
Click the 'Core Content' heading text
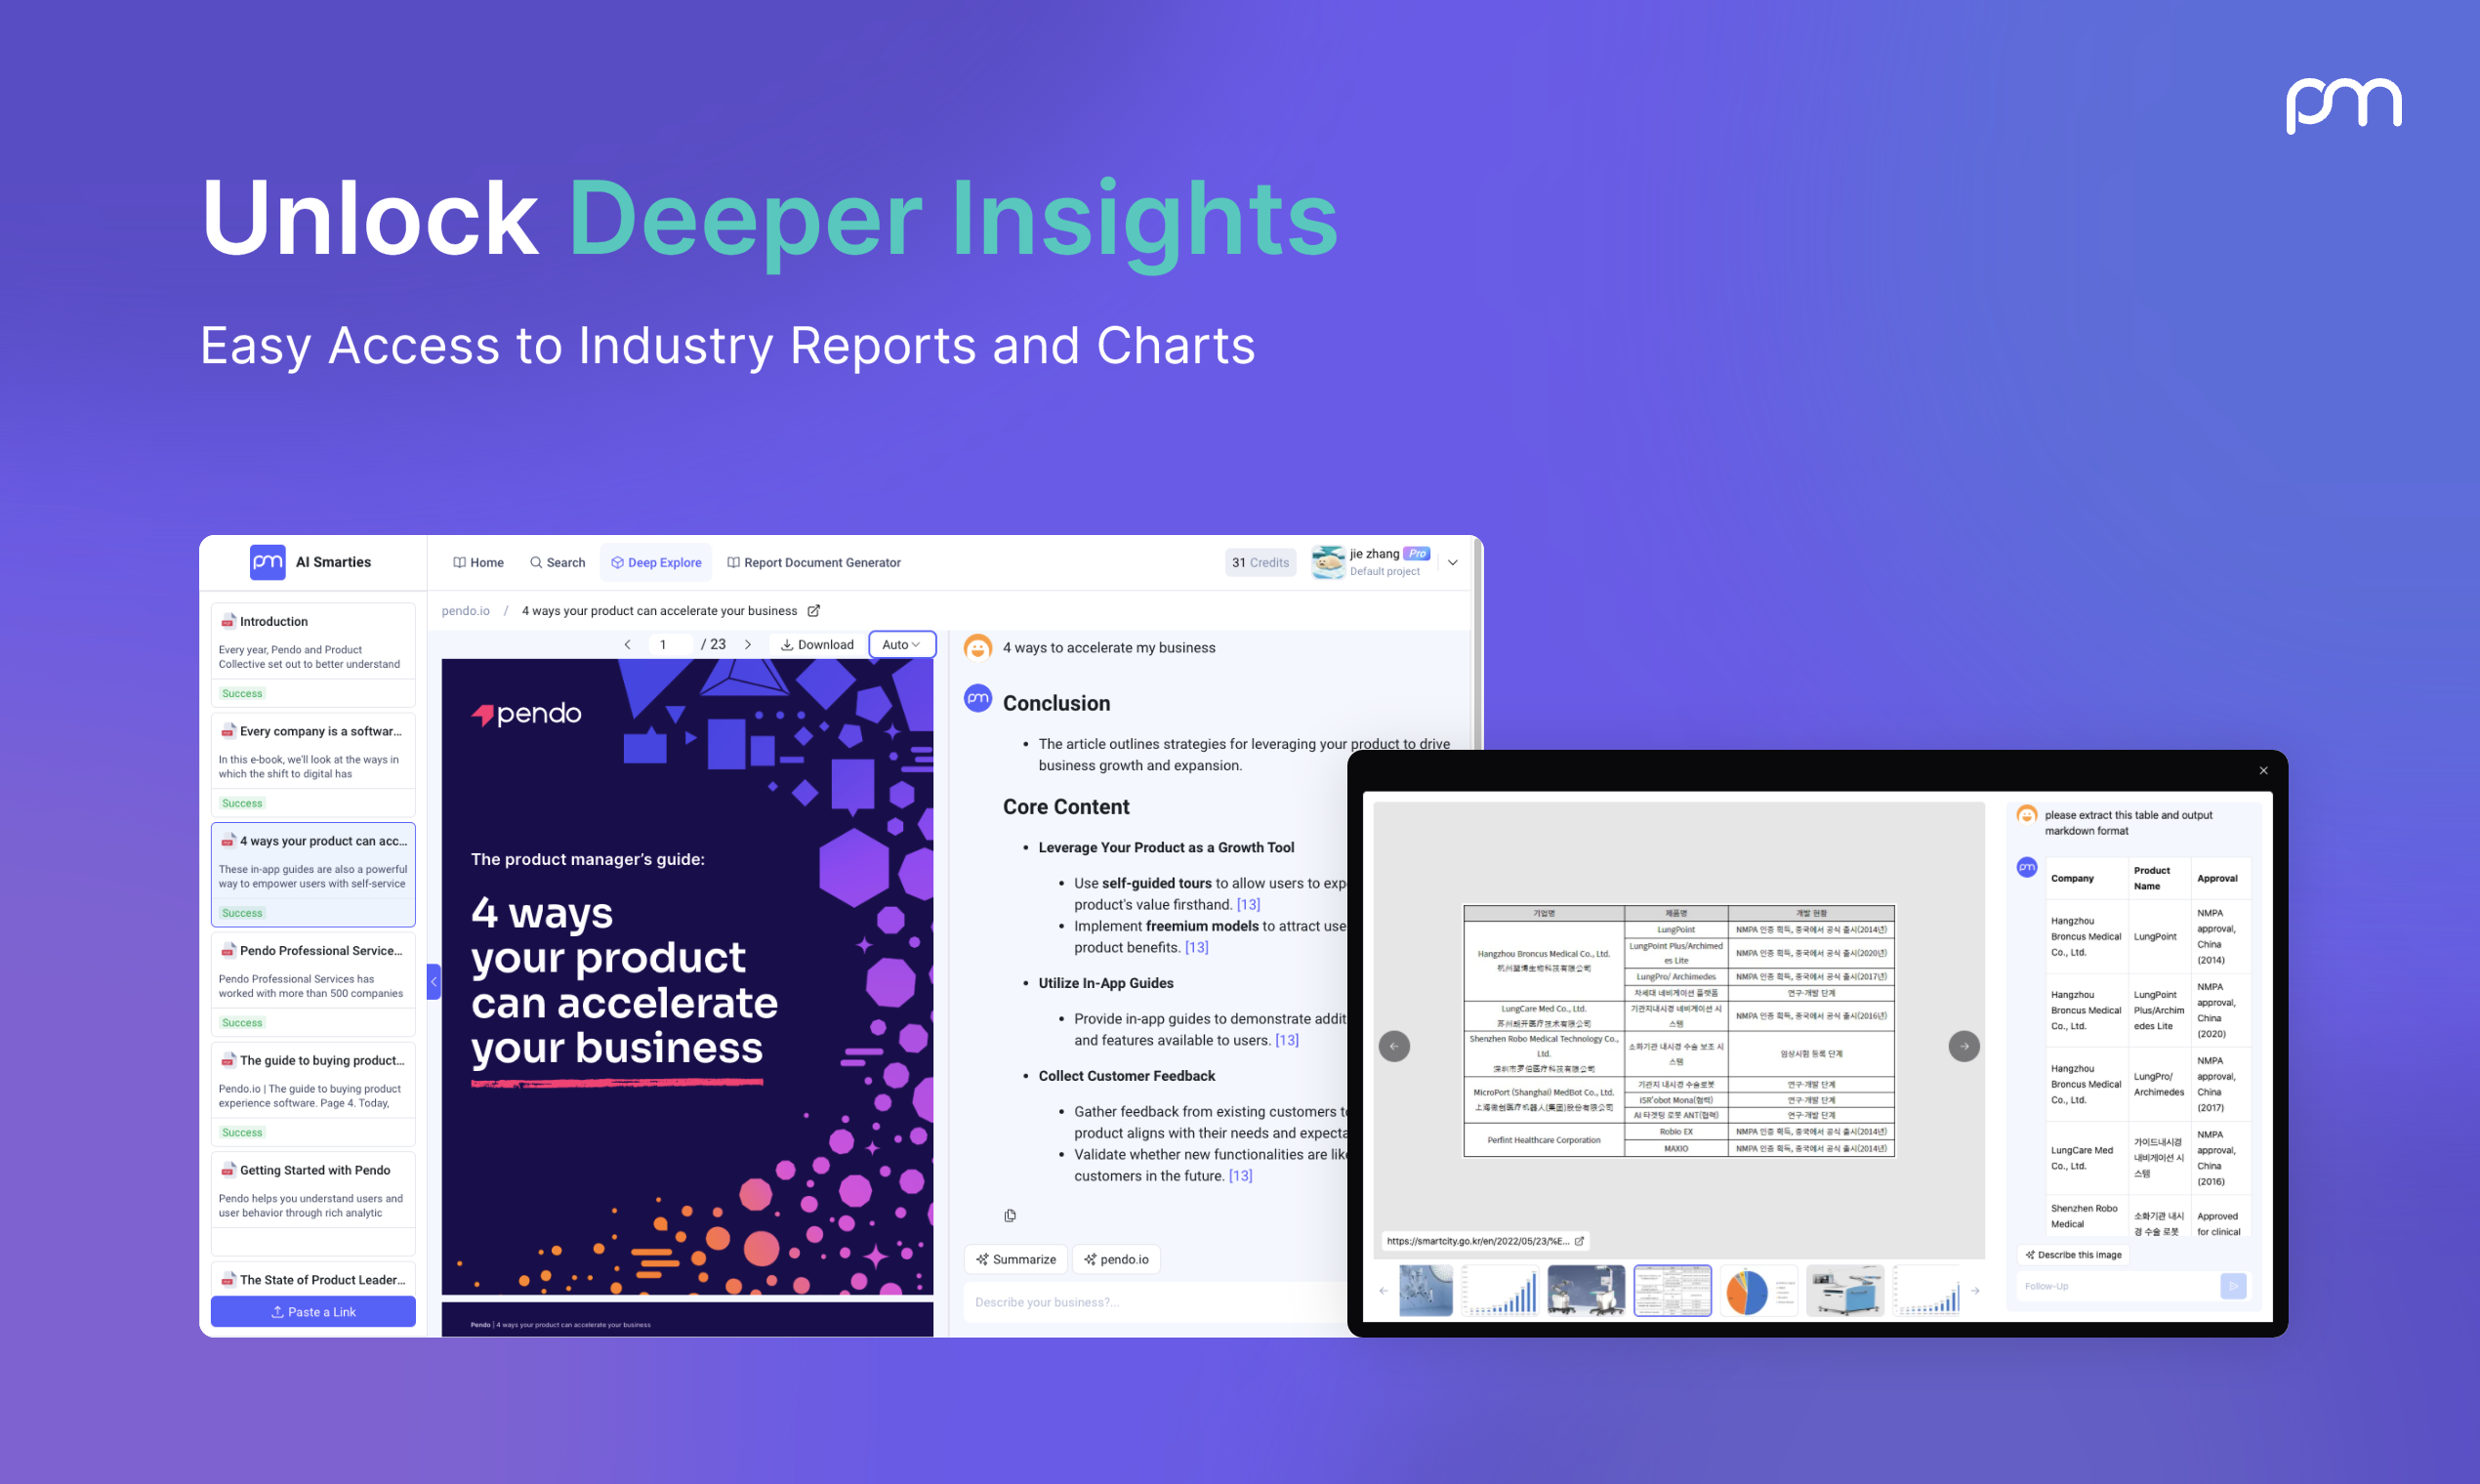(1066, 806)
